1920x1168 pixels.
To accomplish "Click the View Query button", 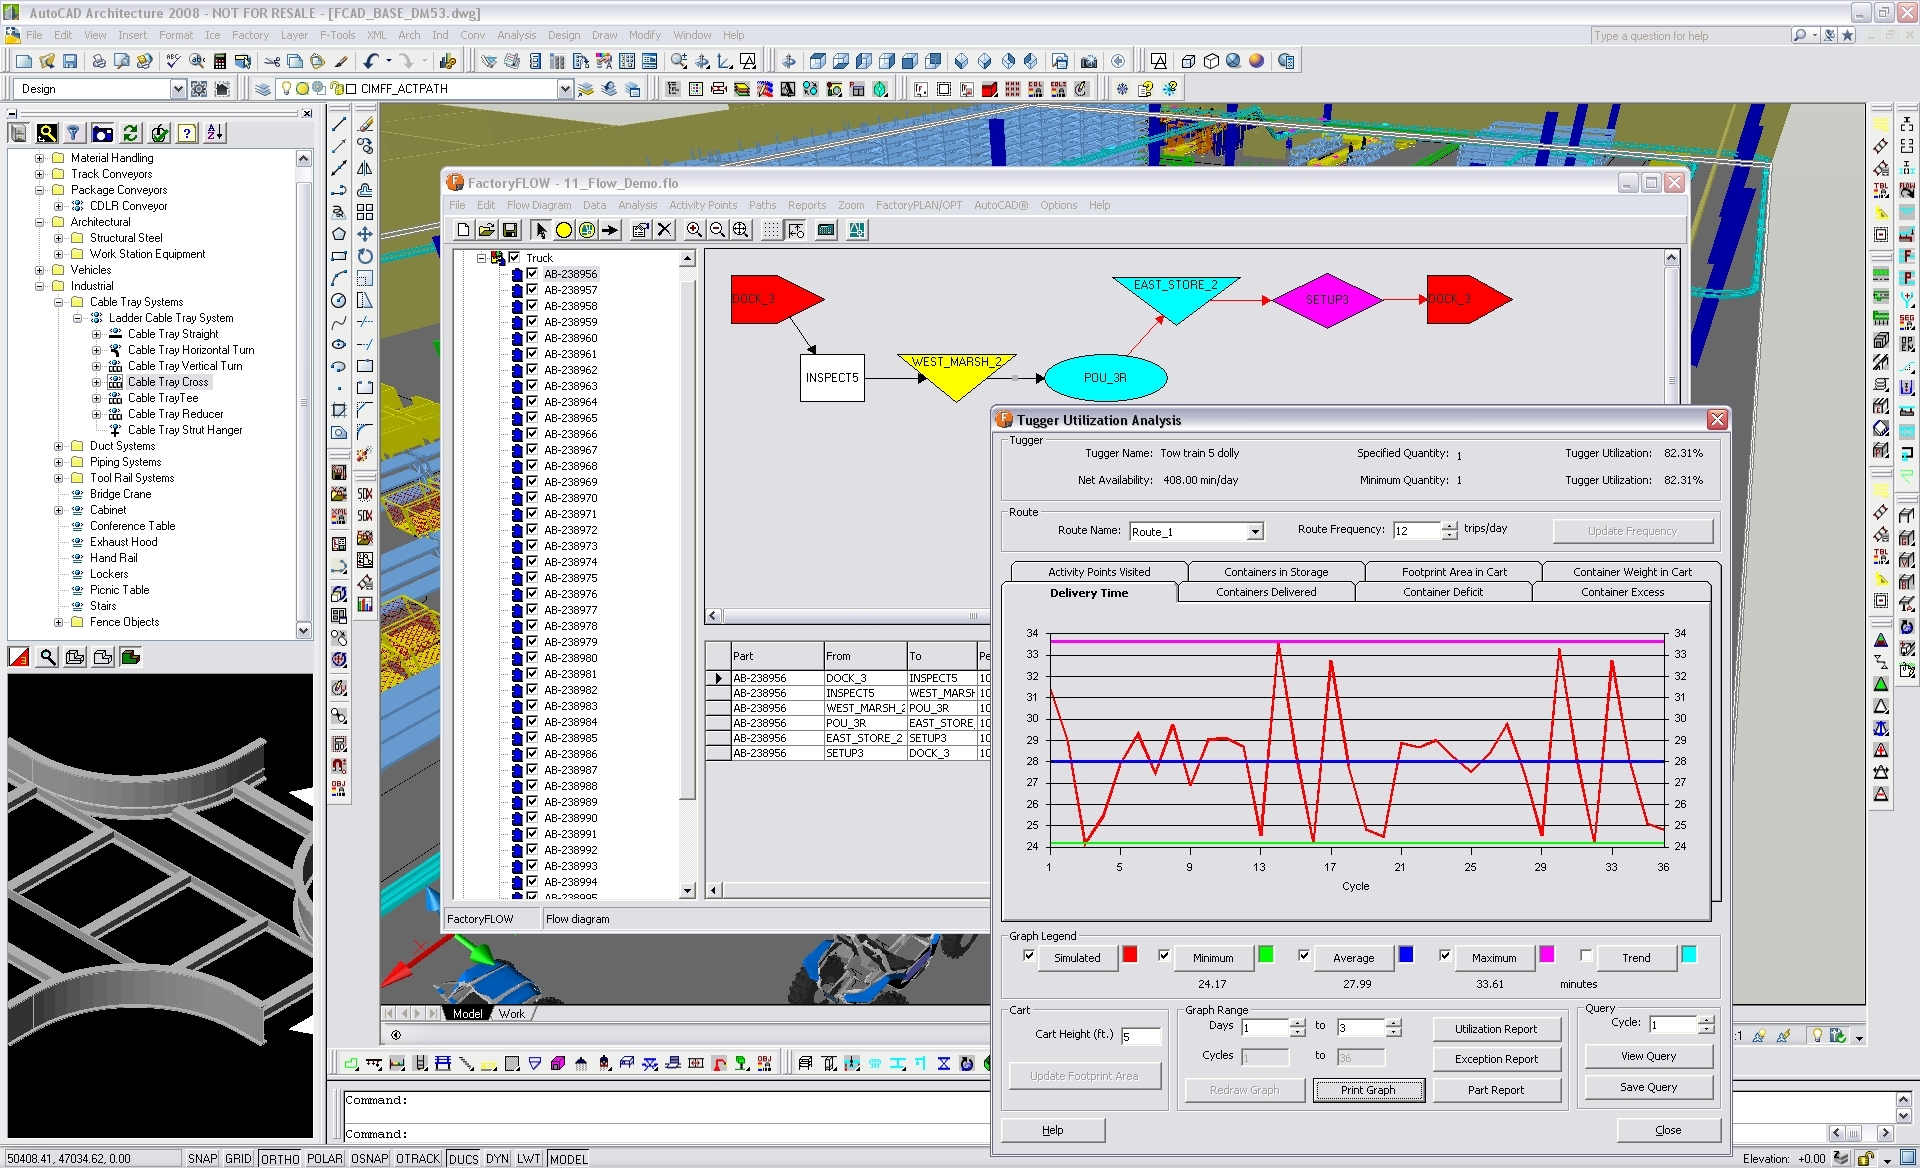I will (x=1648, y=1056).
